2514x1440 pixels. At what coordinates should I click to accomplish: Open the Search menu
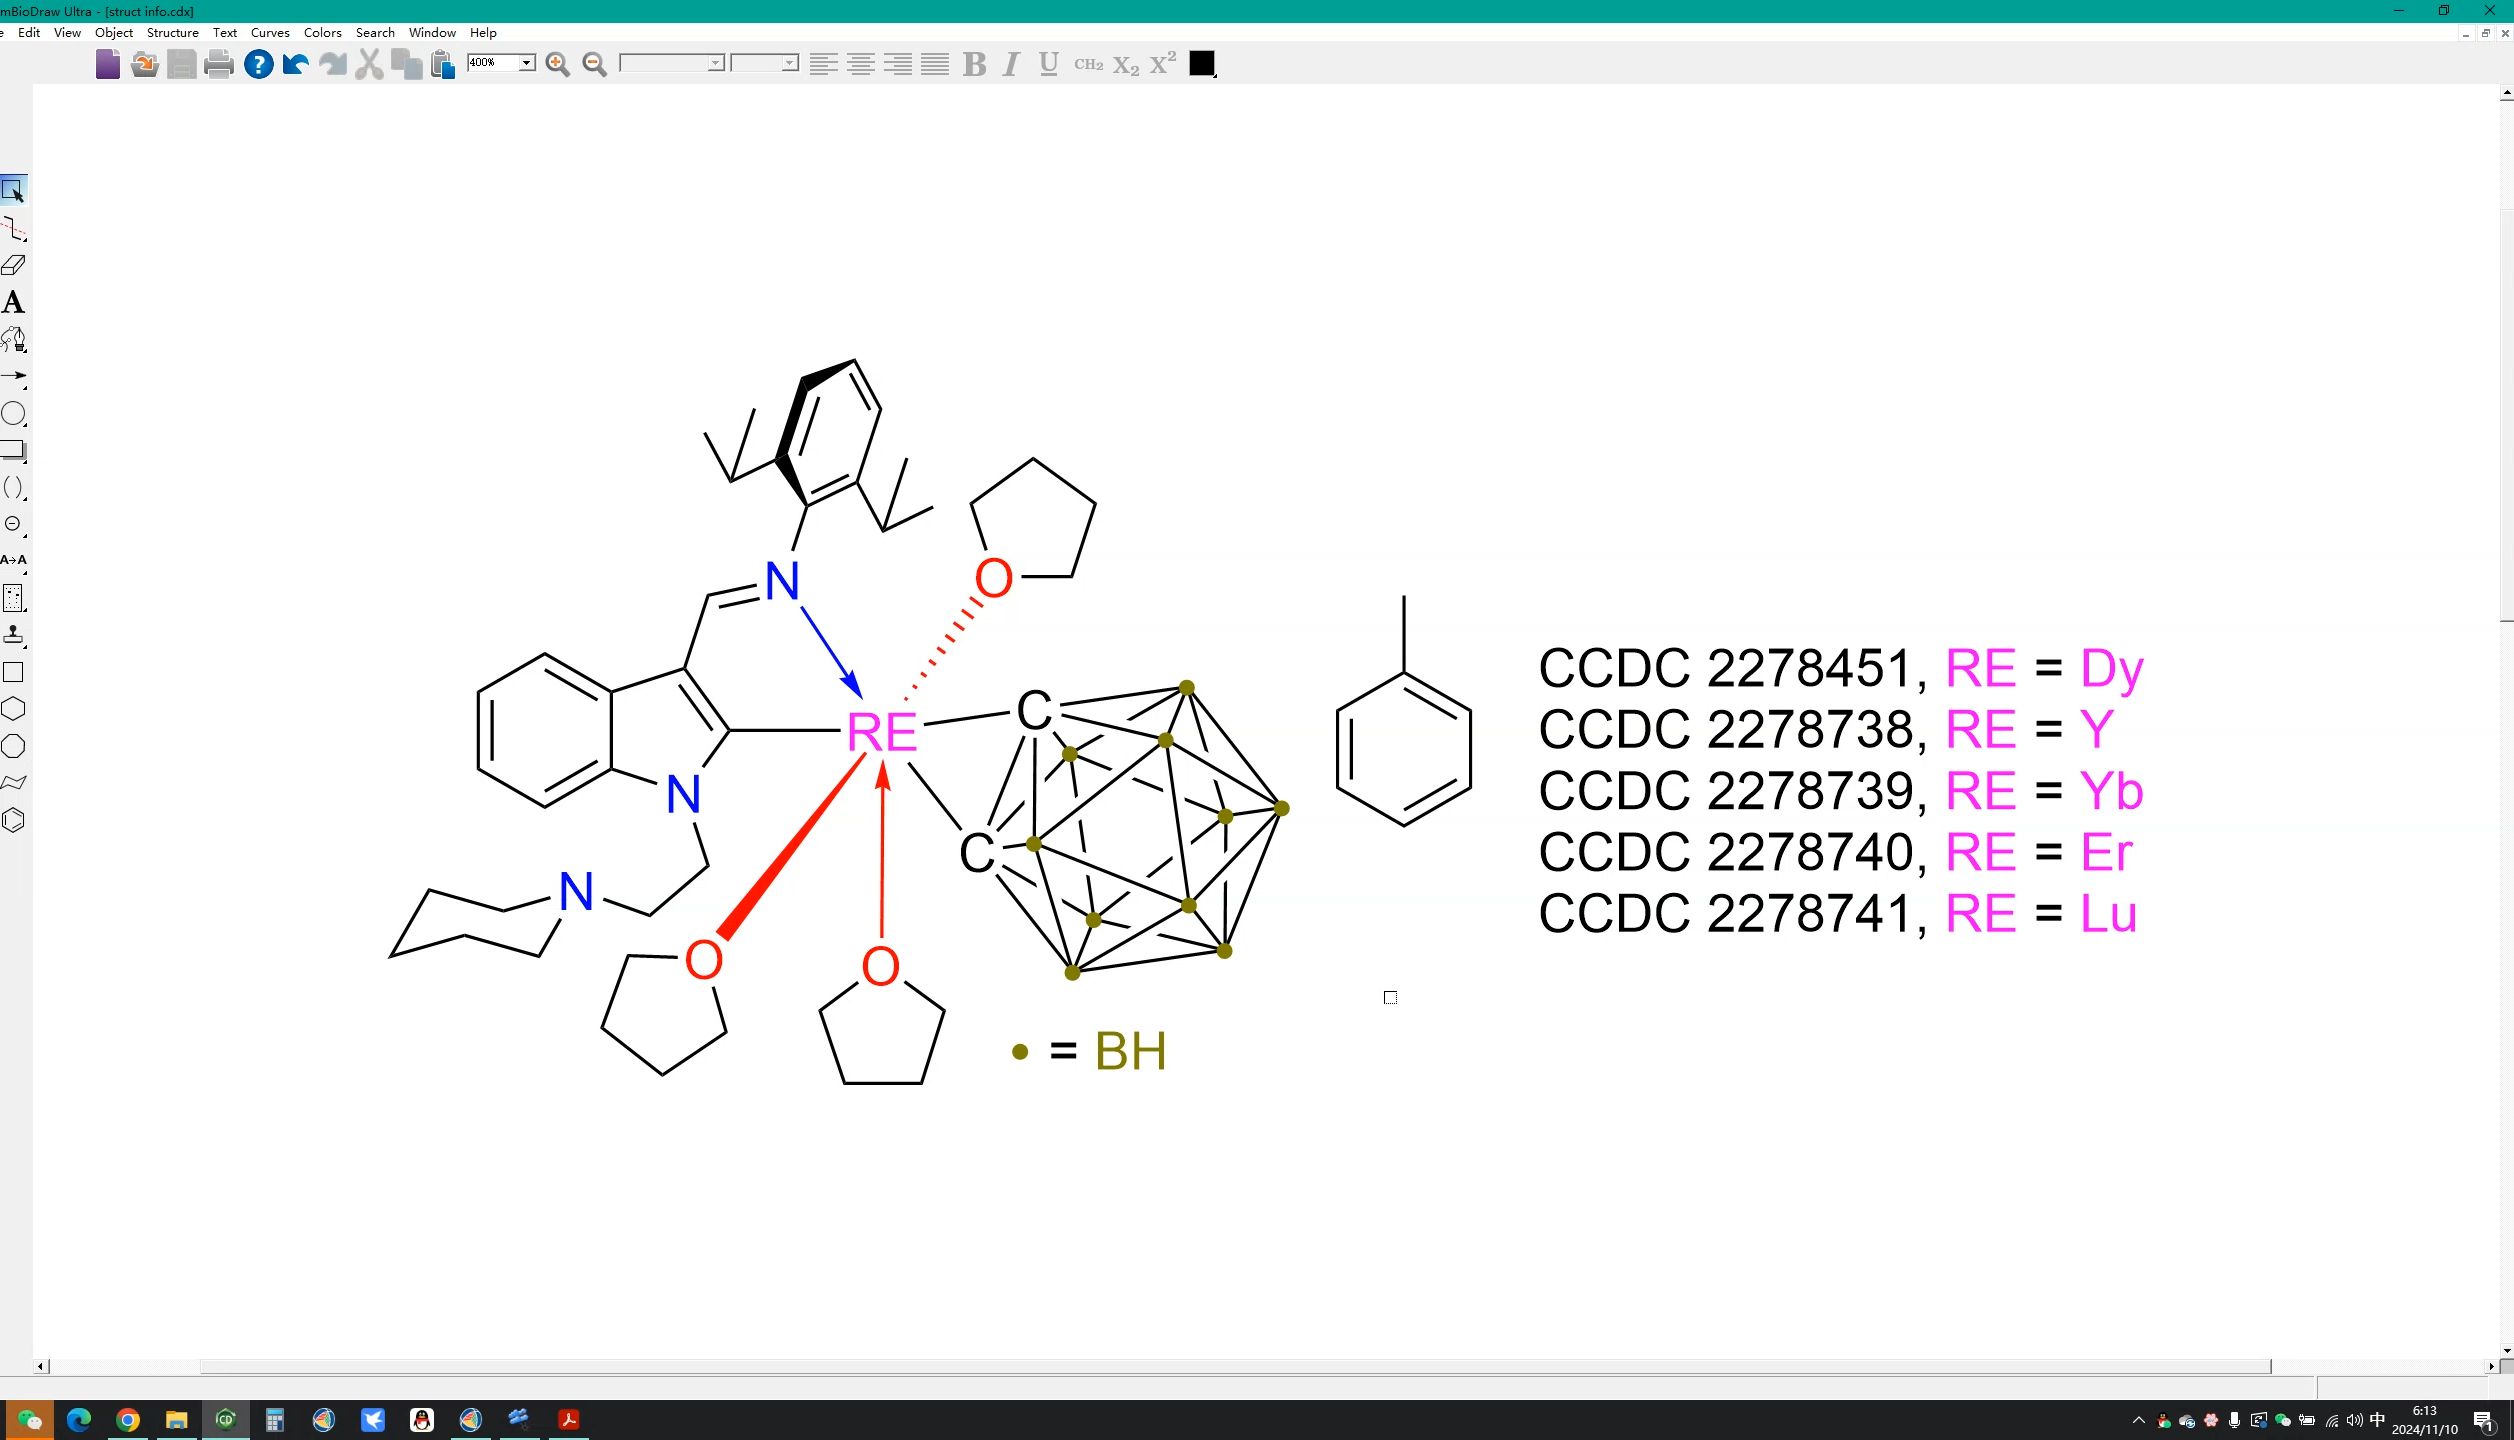point(375,32)
